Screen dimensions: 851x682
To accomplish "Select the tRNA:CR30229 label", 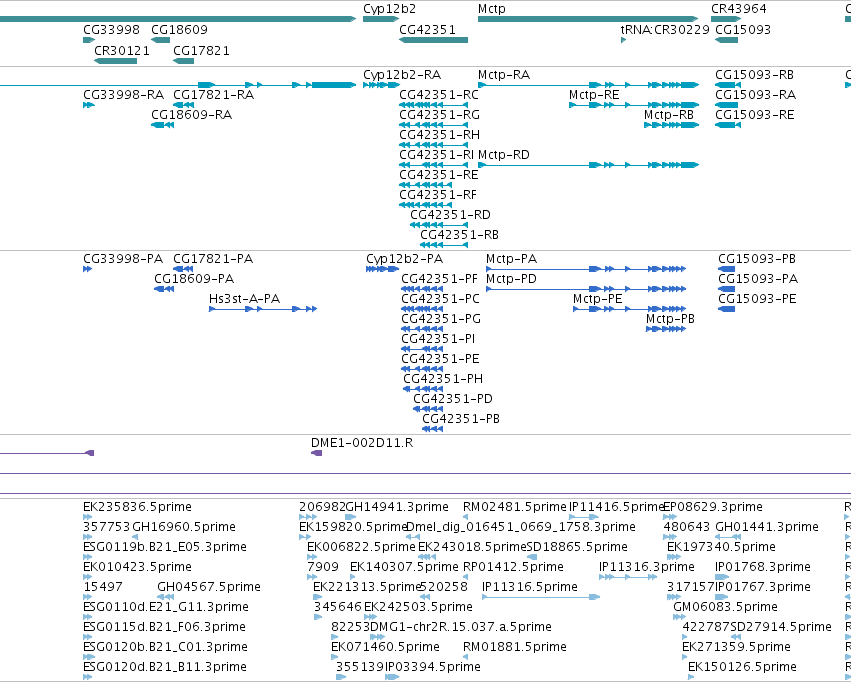I will [665, 29].
